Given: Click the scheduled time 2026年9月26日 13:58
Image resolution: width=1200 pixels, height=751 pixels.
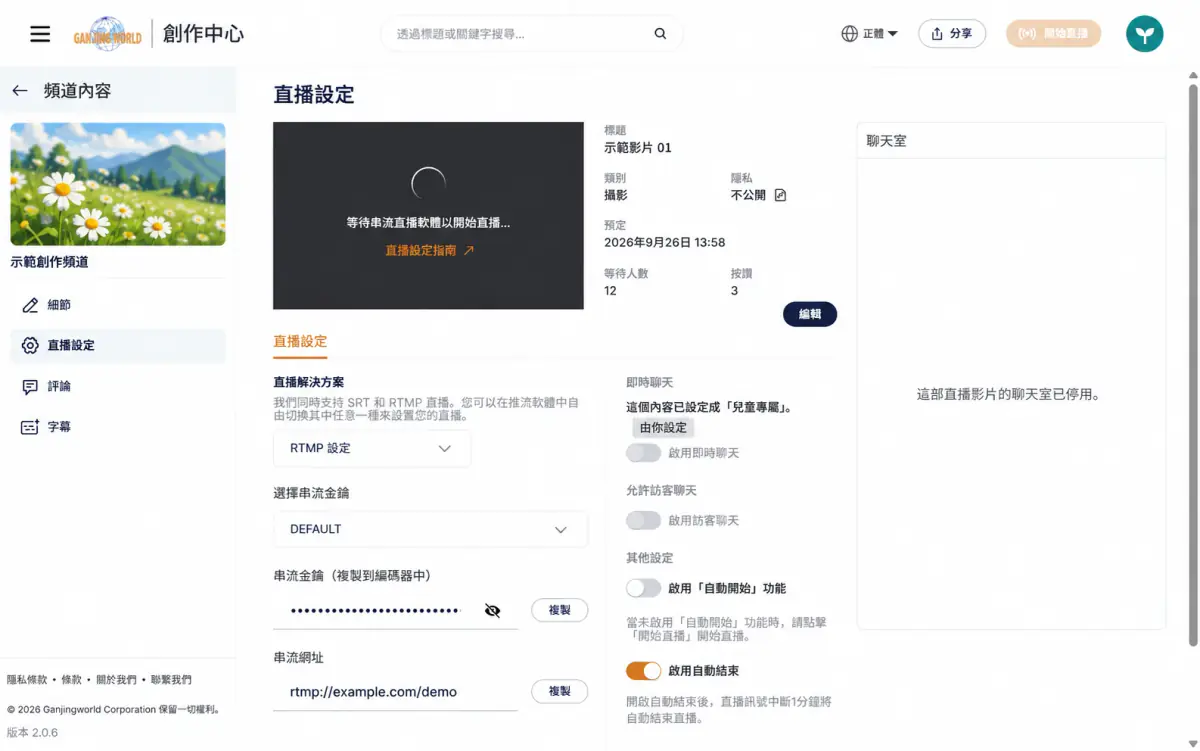Looking at the screenshot, I should pos(665,243).
